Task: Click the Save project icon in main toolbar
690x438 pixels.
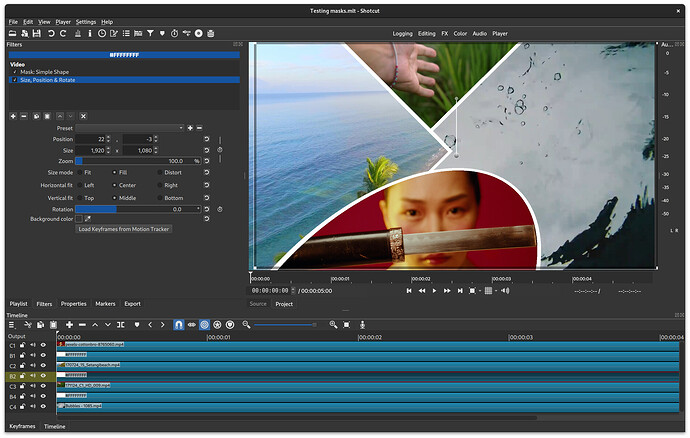Action: coord(37,33)
